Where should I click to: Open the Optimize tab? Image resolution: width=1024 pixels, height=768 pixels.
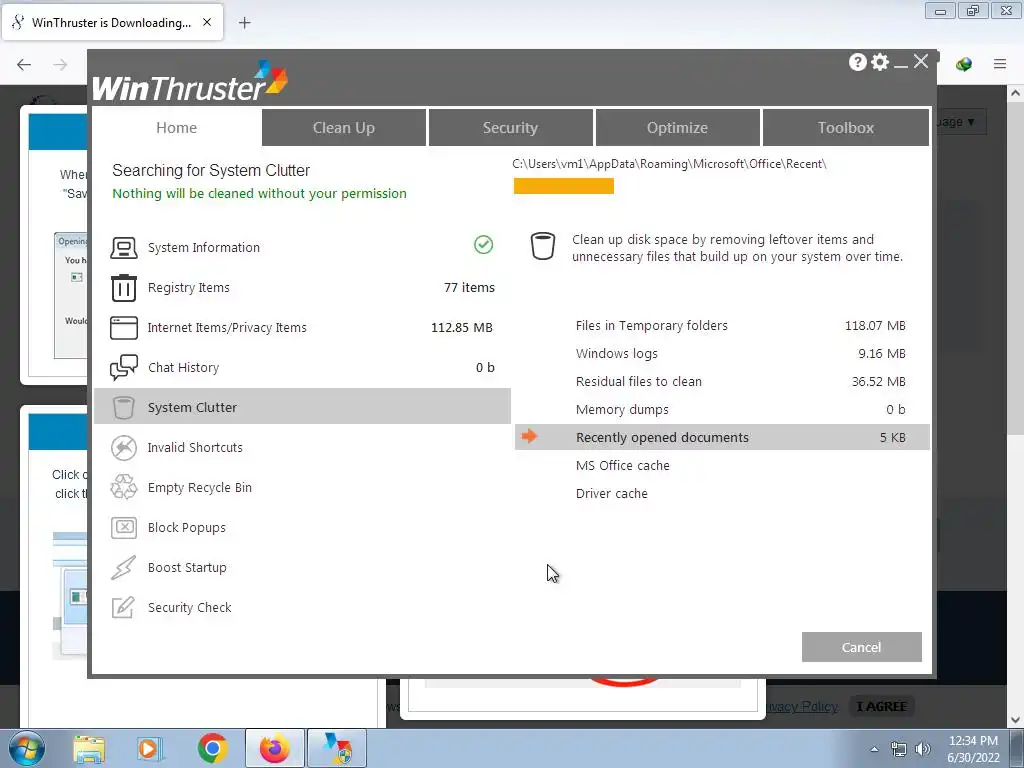click(x=678, y=127)
